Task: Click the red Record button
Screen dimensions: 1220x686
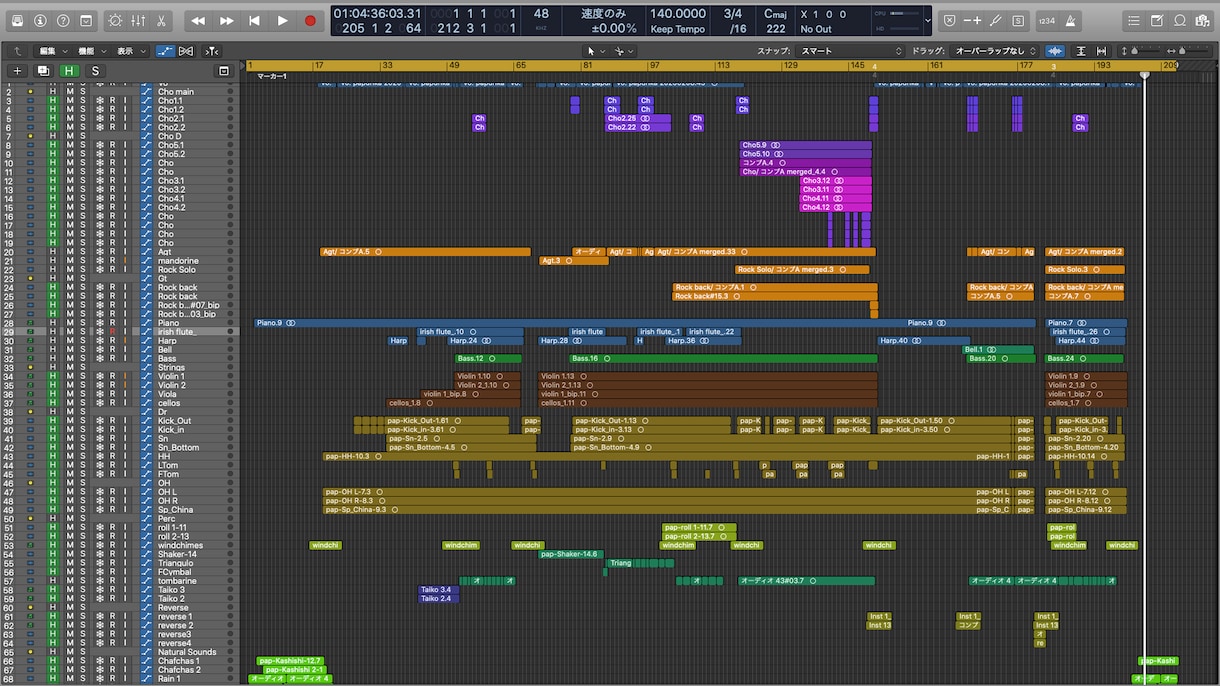Action: point(310,20)
